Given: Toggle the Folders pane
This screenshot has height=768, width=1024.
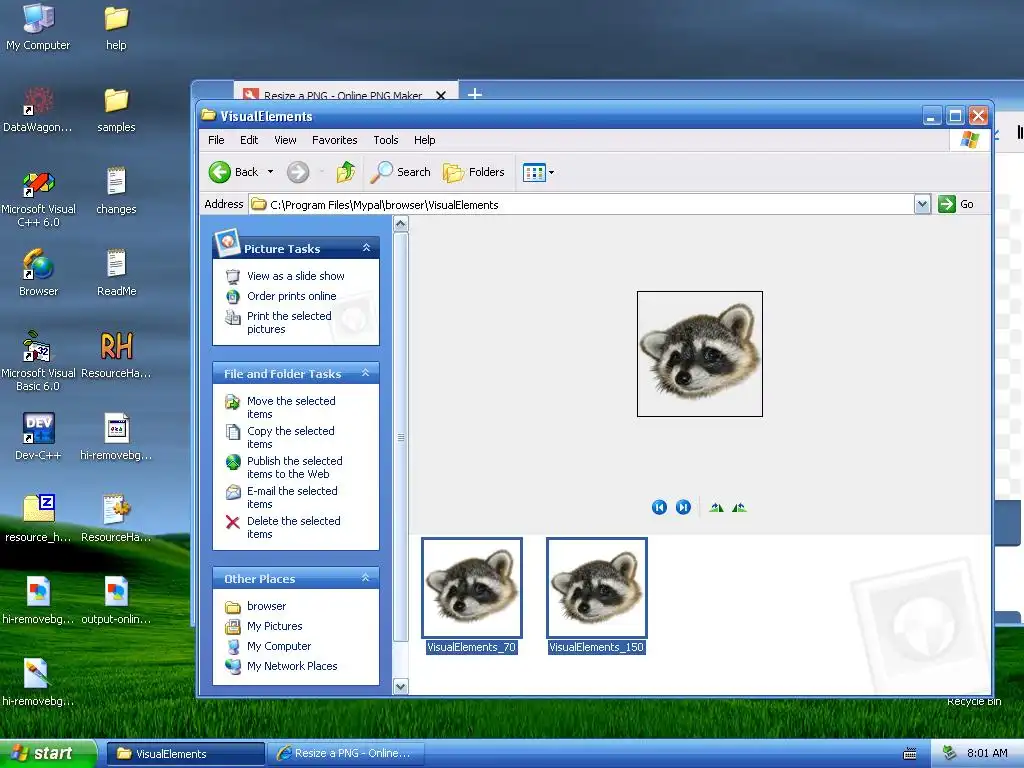Looking at the screenshot, I should click(x=473, y=172).
